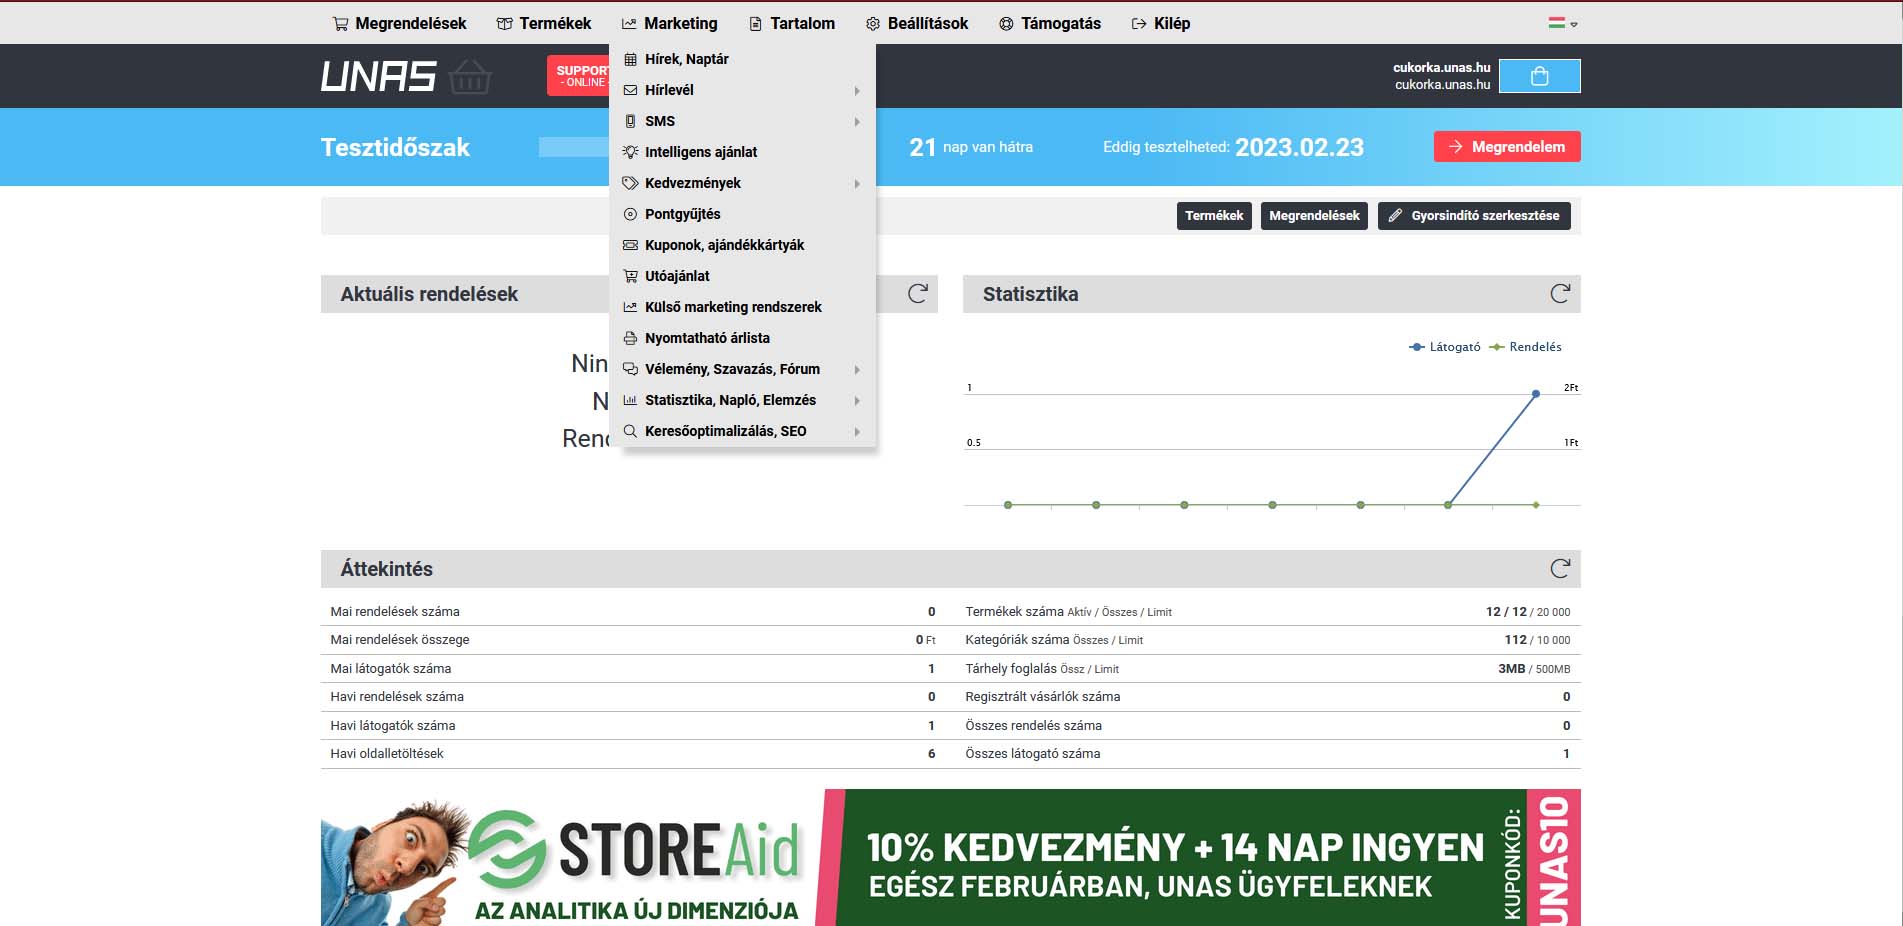The image size is (1903, 926).
Task: Open the StoreAid promotional banner
Action: click(950, 857)
